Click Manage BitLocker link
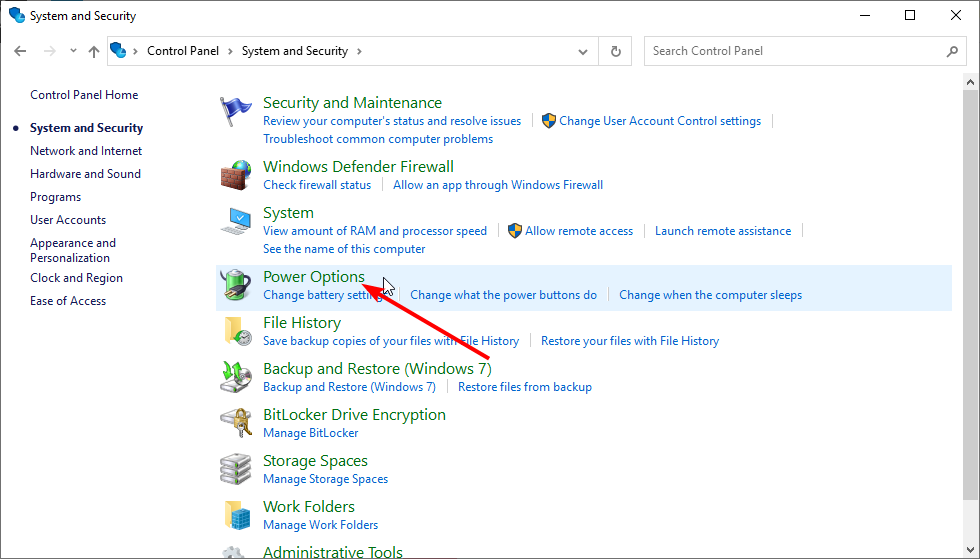 pyautogui.click(x=311, y=433)
